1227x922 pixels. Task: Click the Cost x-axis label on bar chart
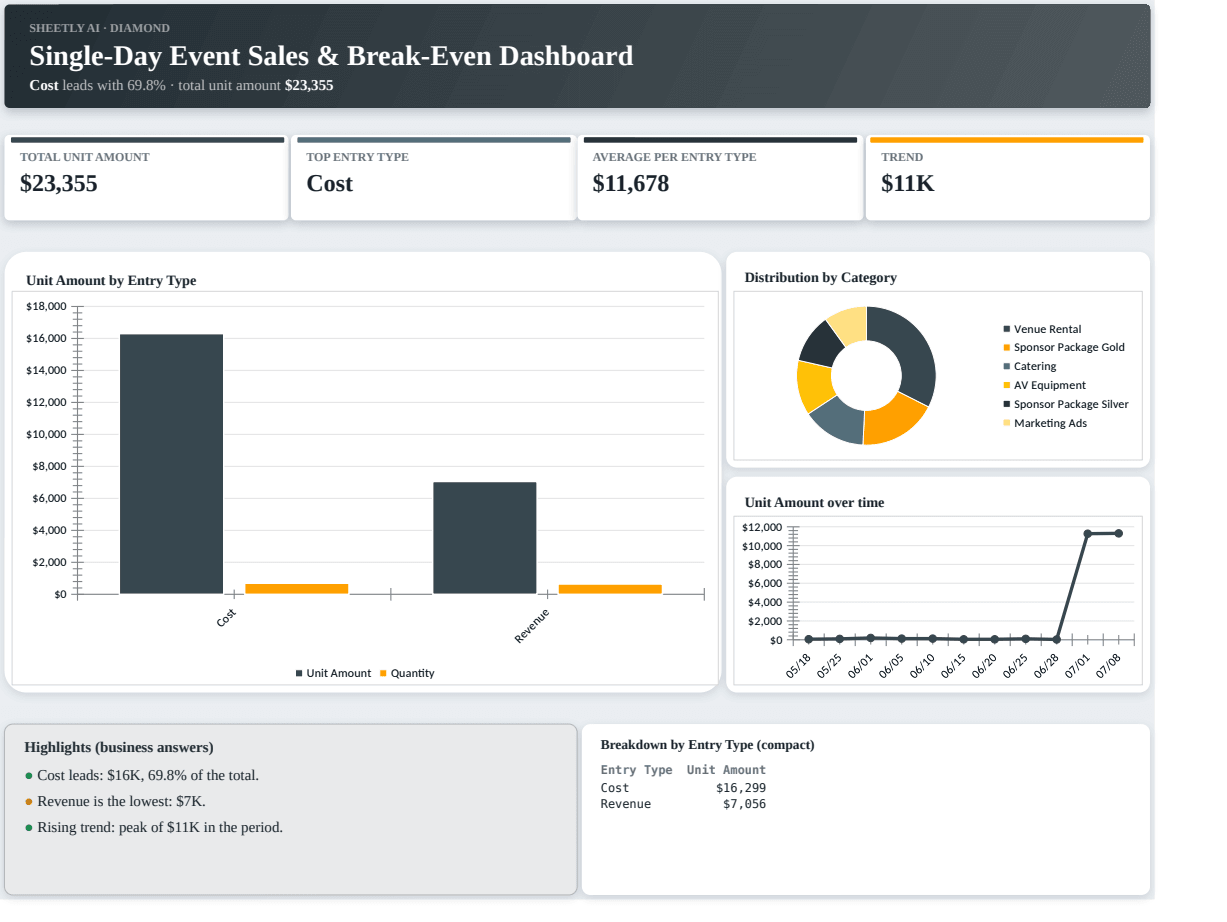point(227,618)
